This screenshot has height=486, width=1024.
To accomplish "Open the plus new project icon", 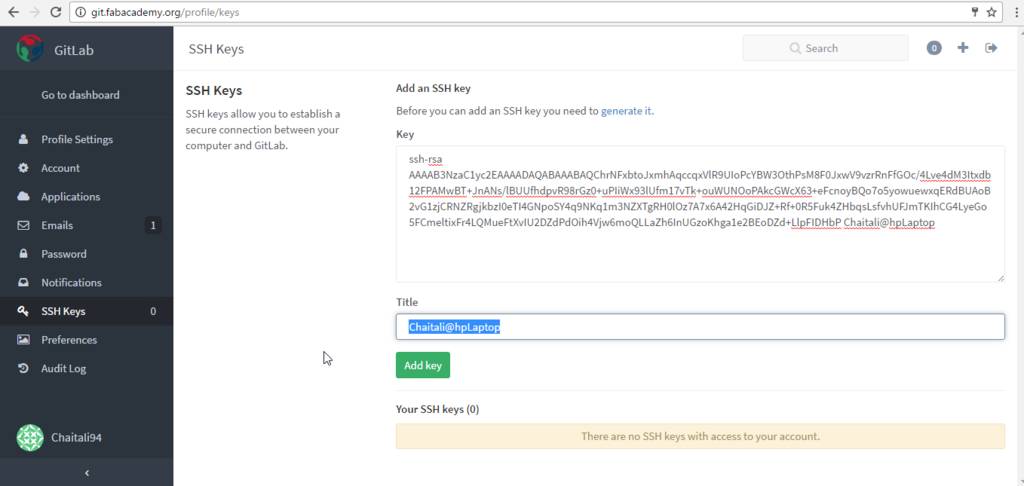I will pyautogui.click(x=963, y=48).
